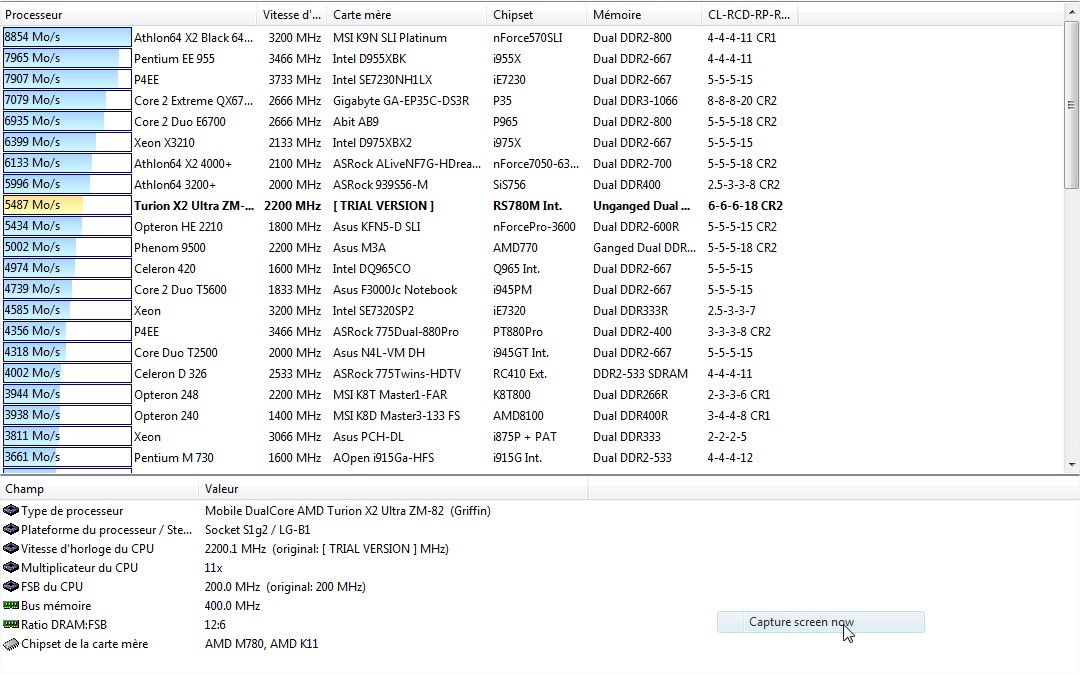The height and width of the screenshot is (674, 1080).
Task: Click the Chipset de la carte mère icon
Action: pos(11,644)
